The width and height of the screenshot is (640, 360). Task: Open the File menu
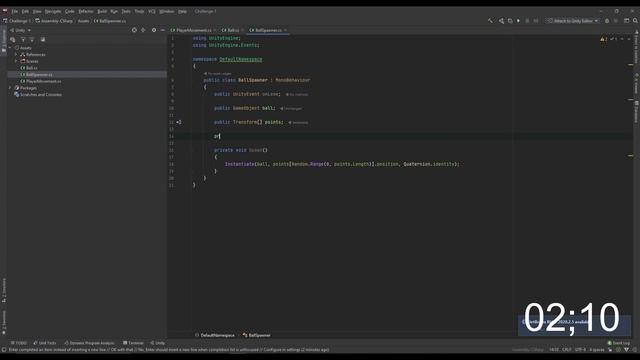[x=15, y=11]
